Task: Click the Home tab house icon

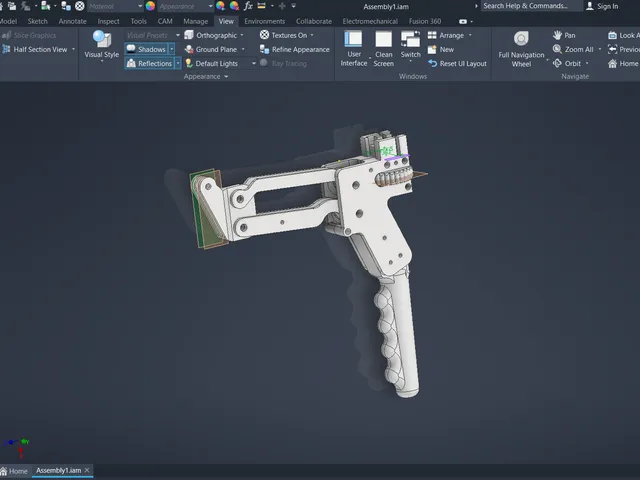Action: tap(4, 471)
